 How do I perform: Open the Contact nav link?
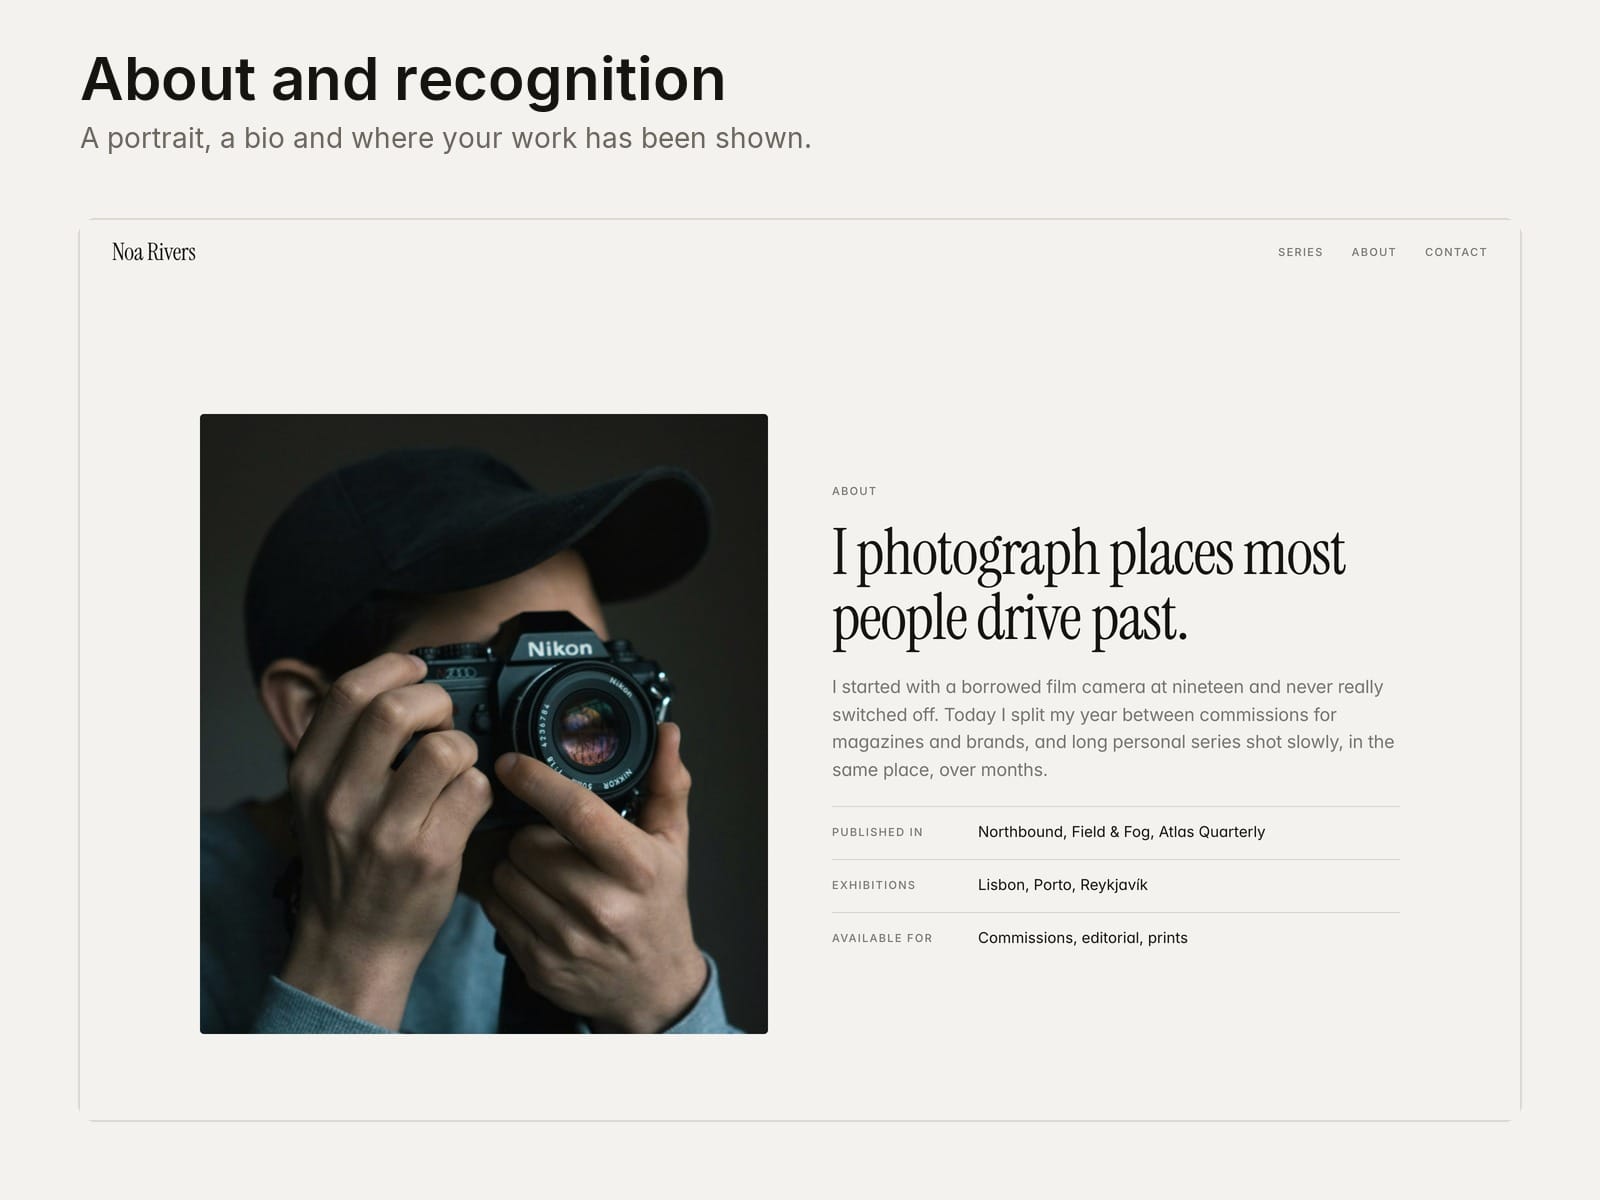click(1455, 252)
